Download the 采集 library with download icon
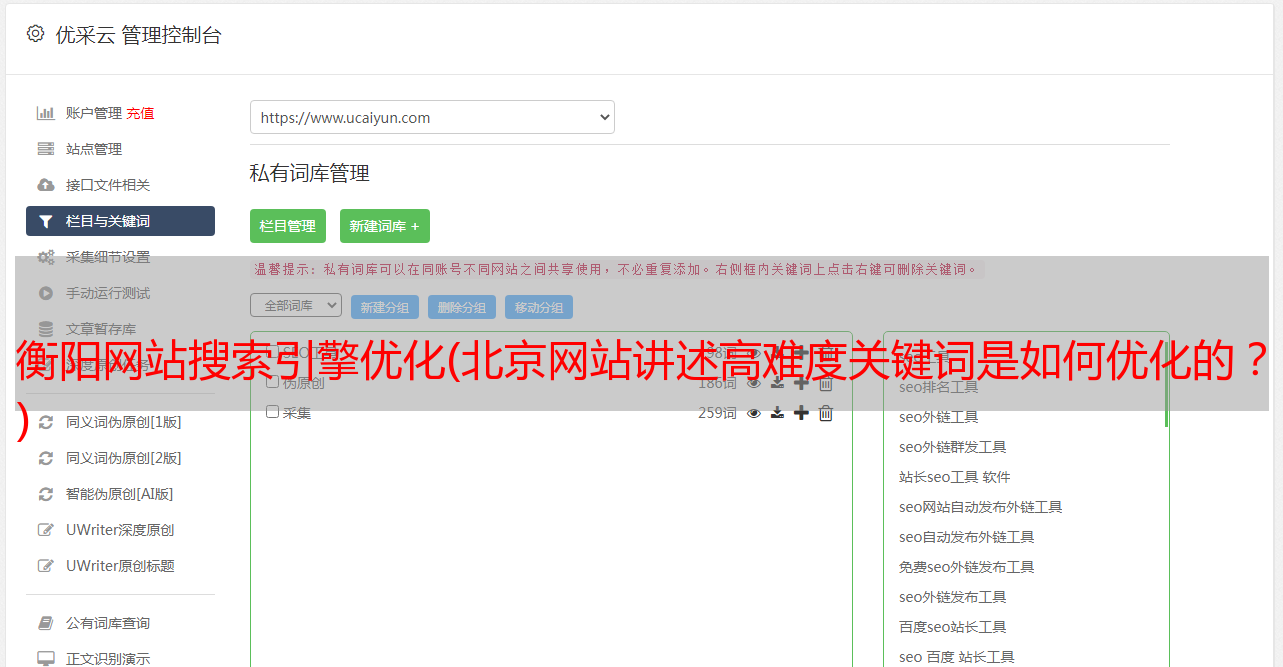1283x667 pixels. point(777,413)
